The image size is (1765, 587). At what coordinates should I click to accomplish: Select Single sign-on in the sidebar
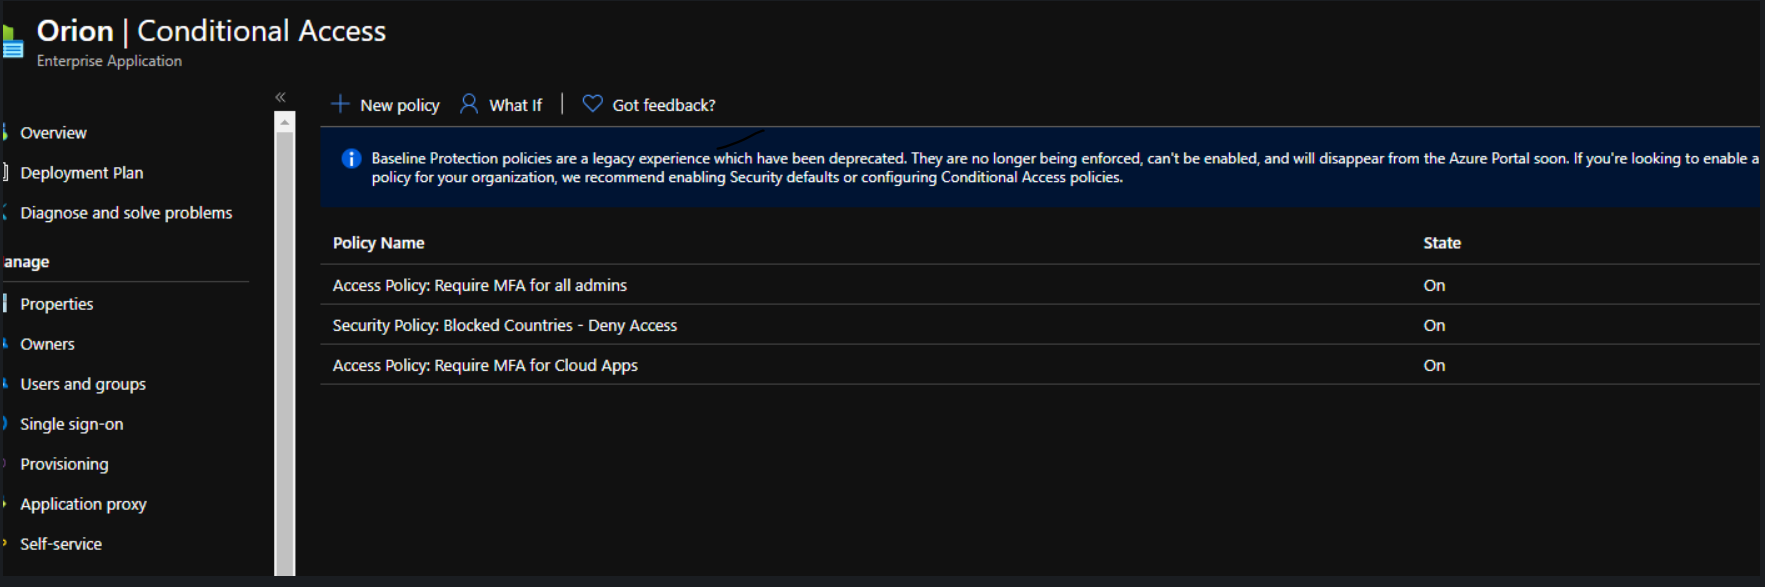click(x=71, y=424)
